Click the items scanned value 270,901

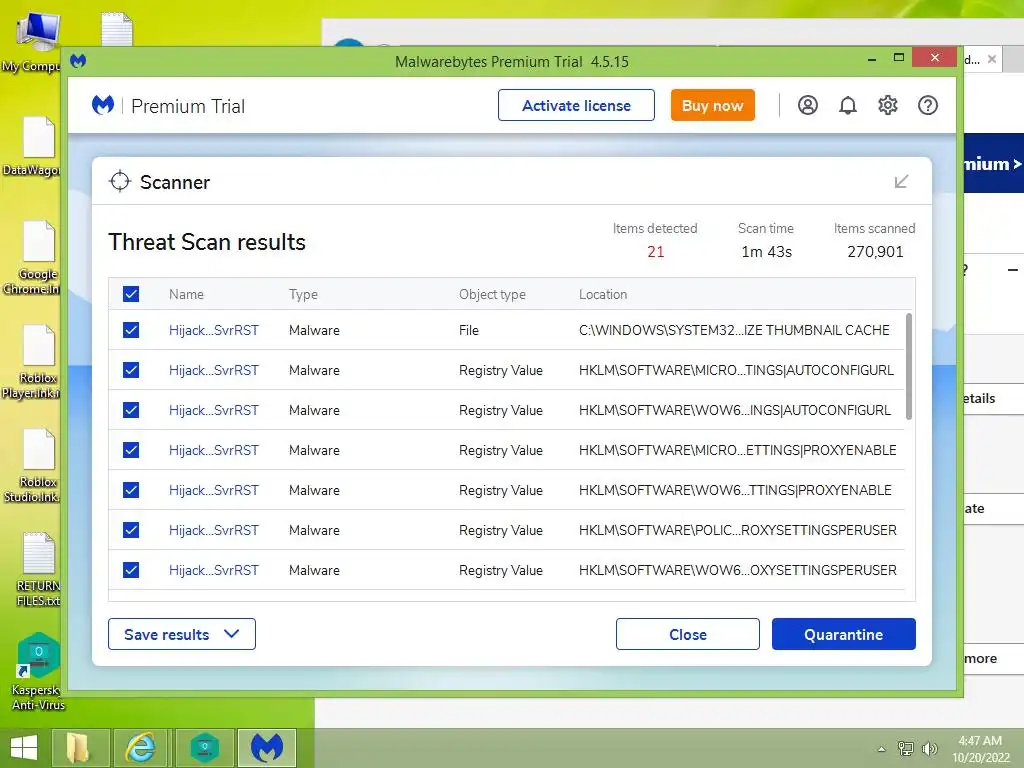tap(875, 252)
